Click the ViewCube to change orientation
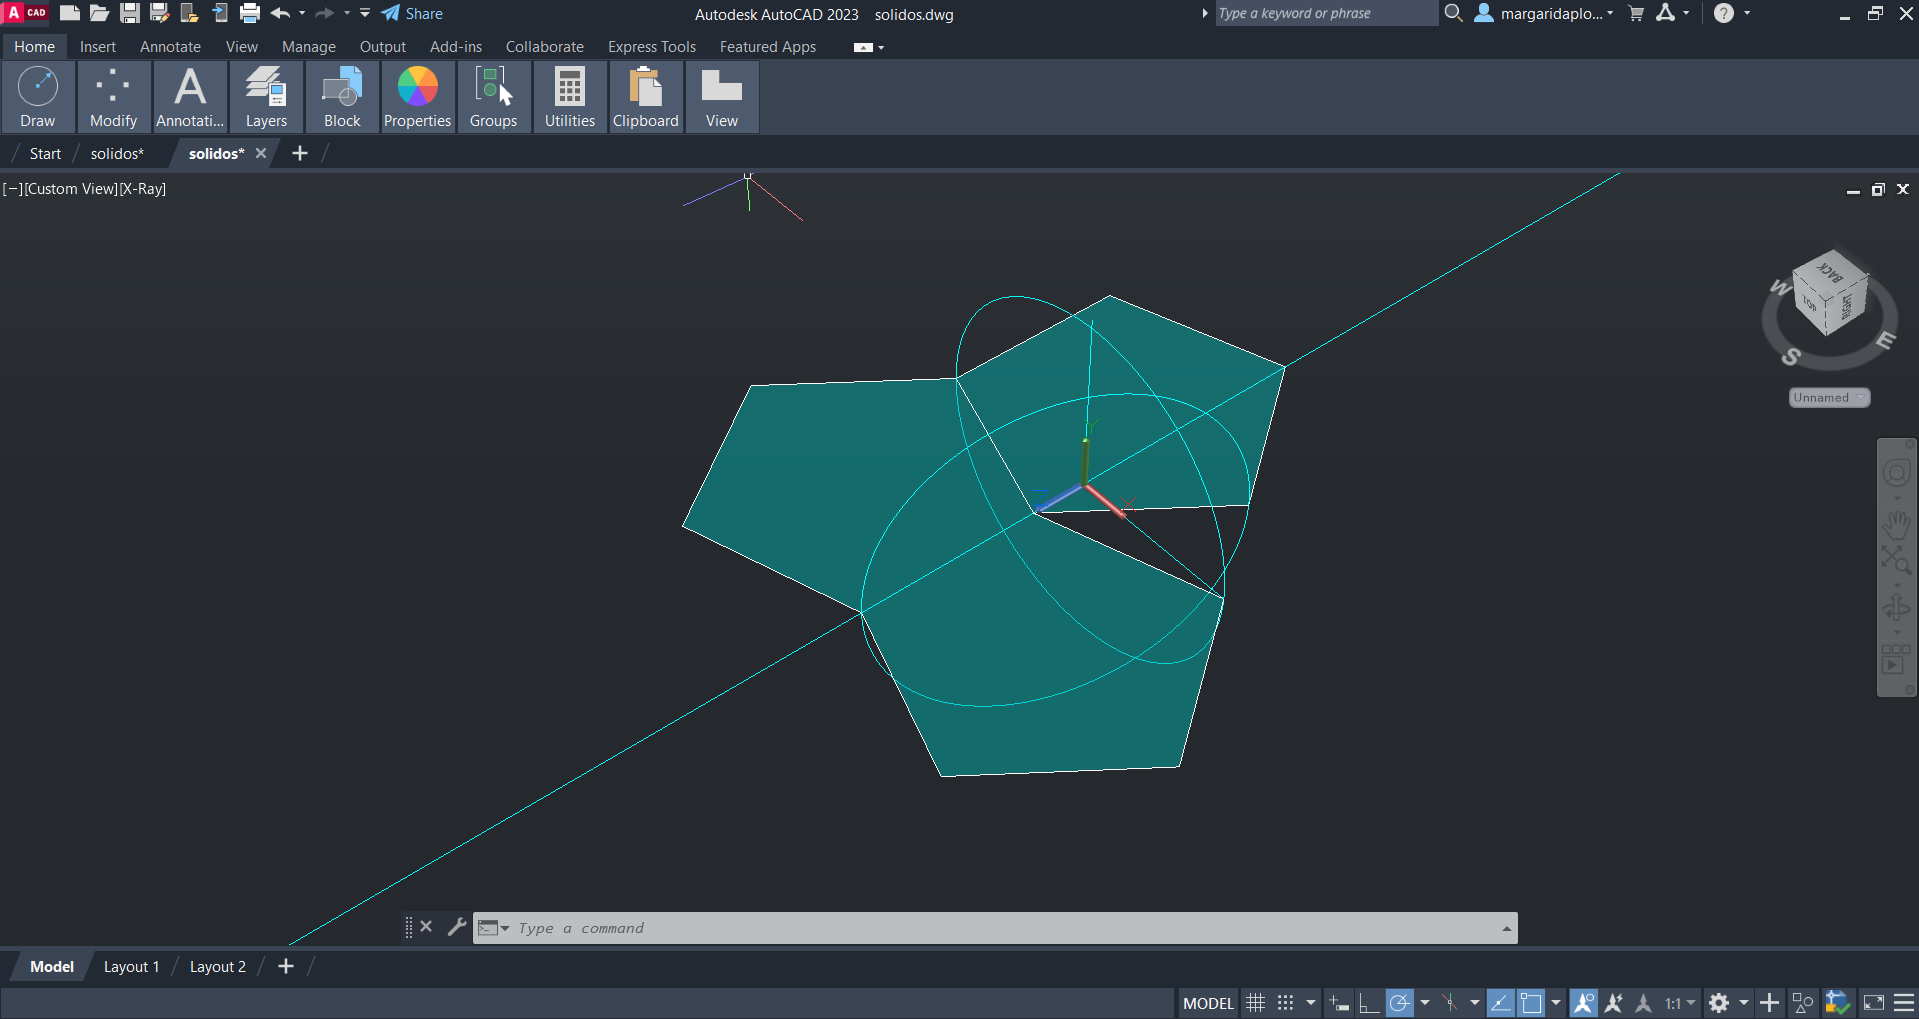This screenshot has width=1919, height=1019. click(x=1829, y=295)
